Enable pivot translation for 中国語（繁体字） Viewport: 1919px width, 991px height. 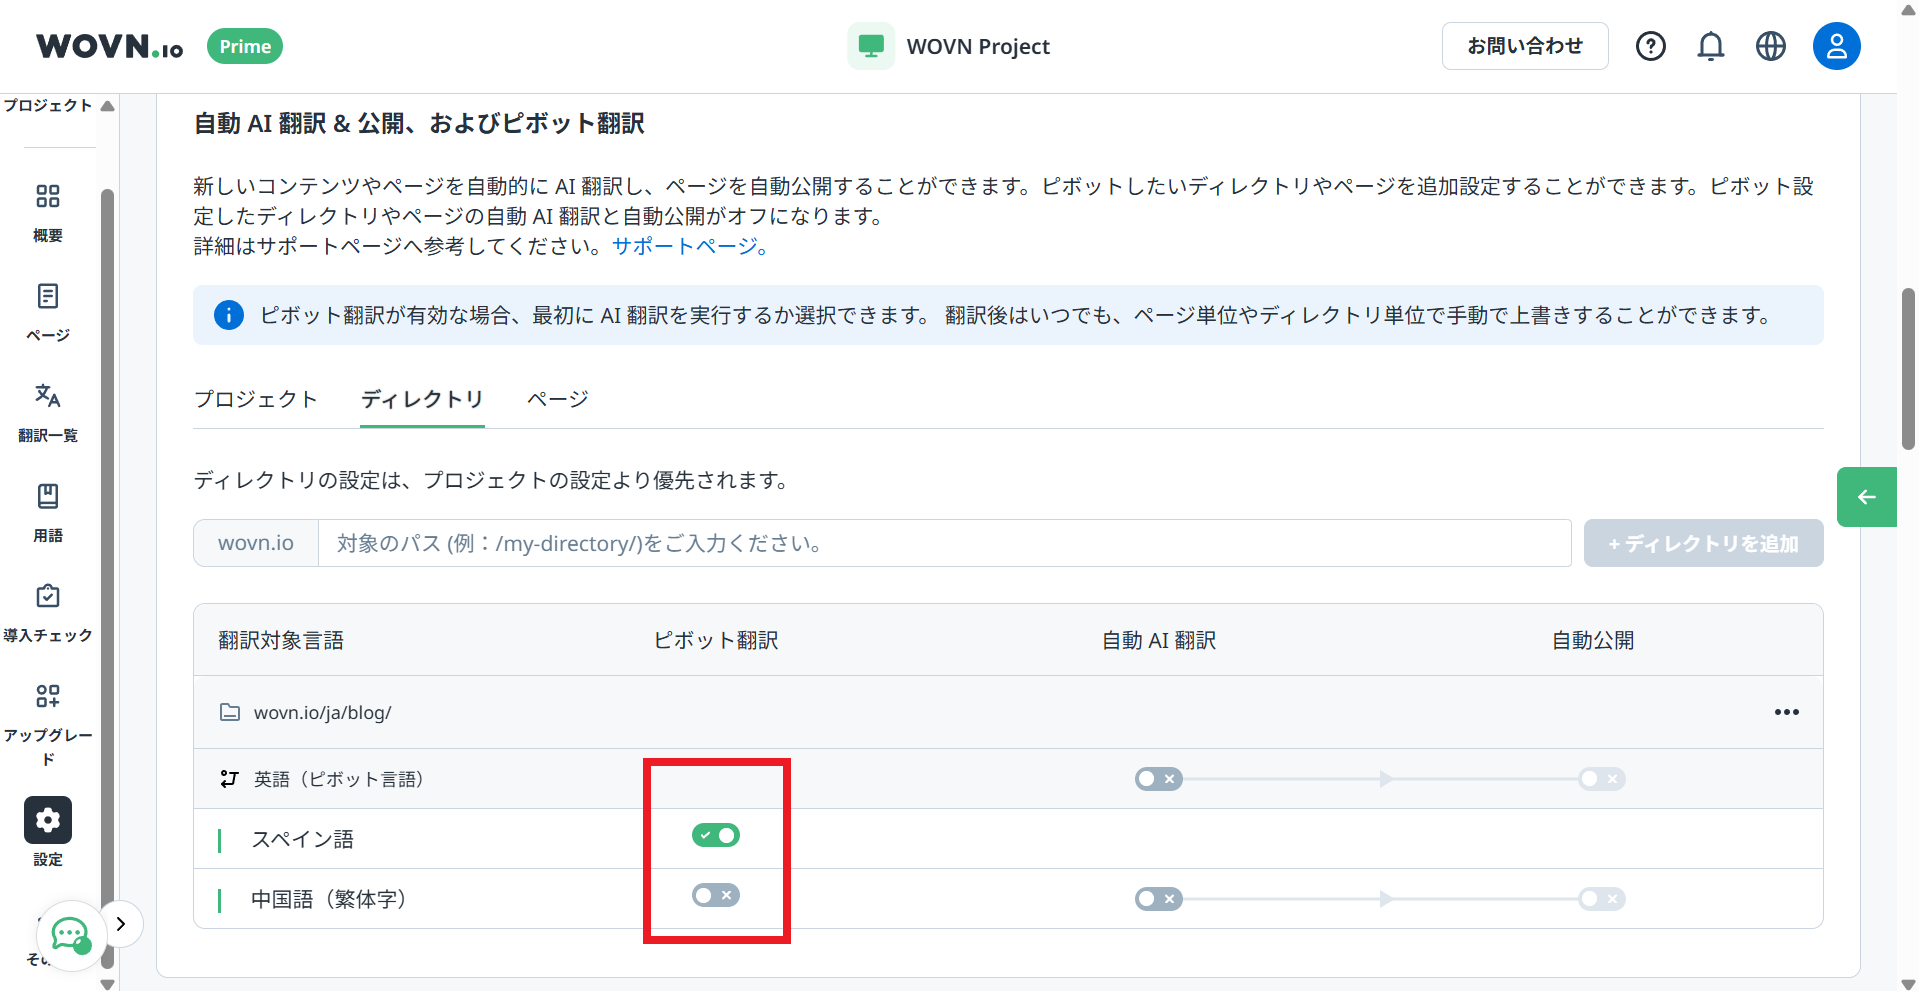715,895
